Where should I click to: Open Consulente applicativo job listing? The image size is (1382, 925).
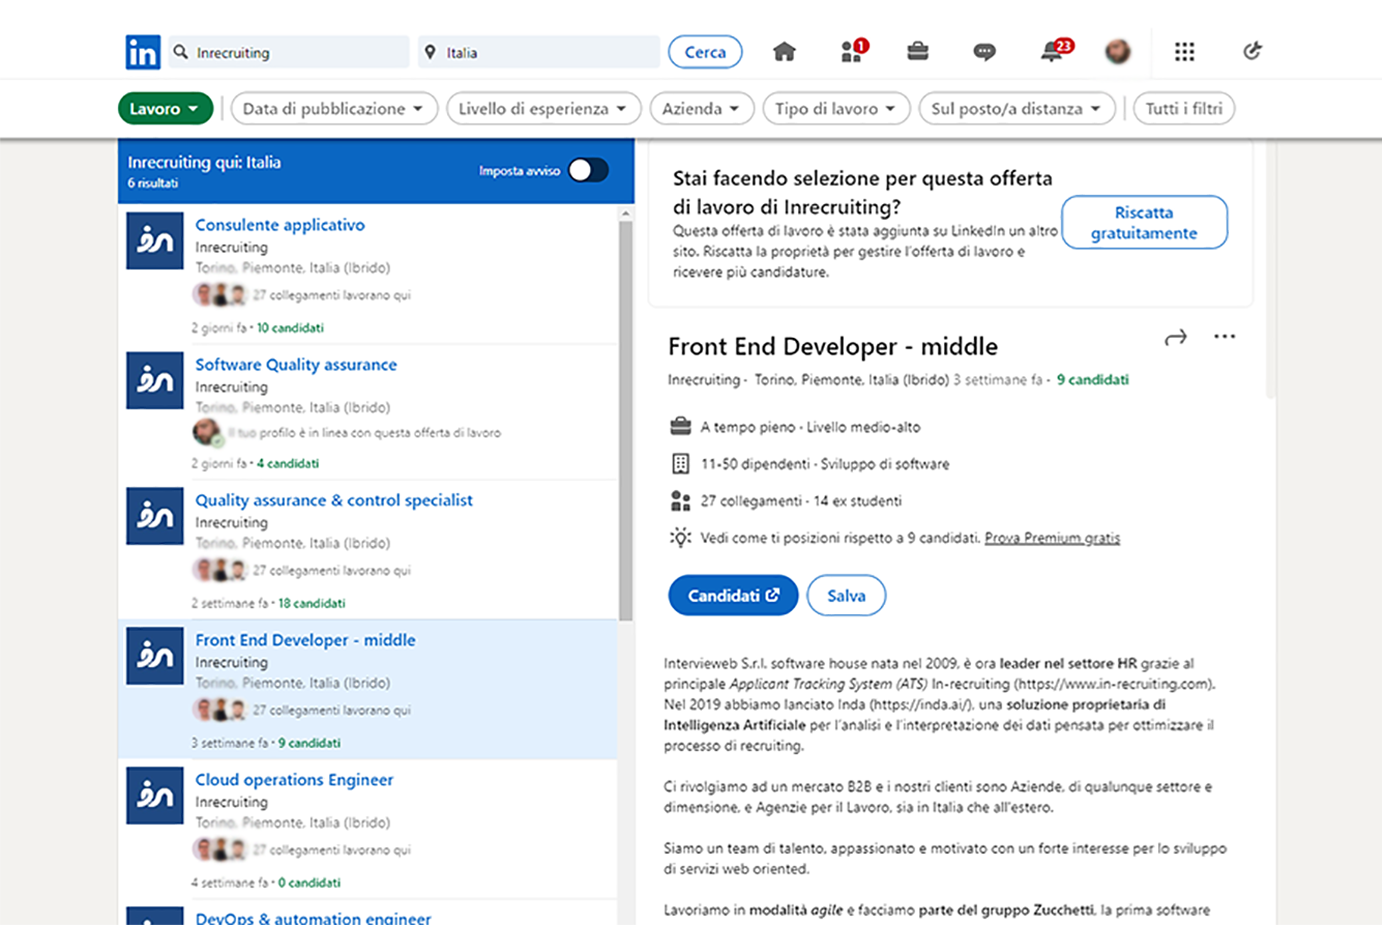pos(280,225)
